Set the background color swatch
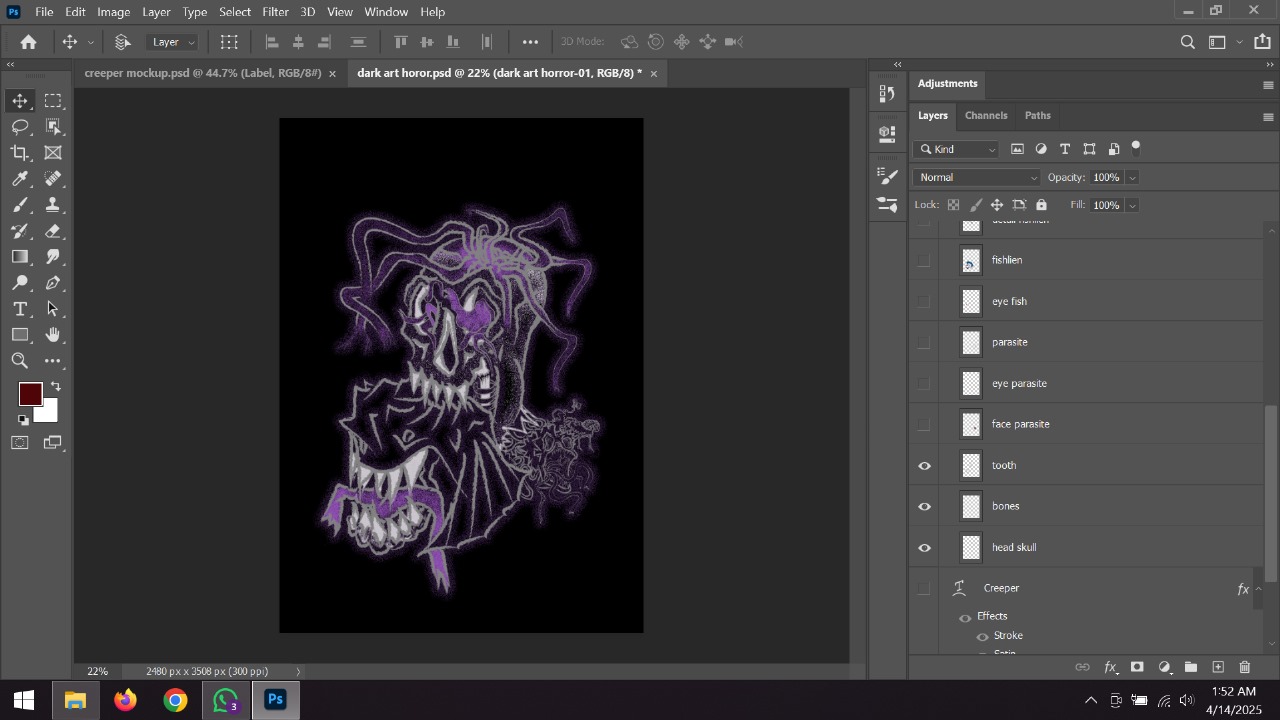Viewport: 1280px width, 720px height. pyautogui.click(x=49, y=414)
